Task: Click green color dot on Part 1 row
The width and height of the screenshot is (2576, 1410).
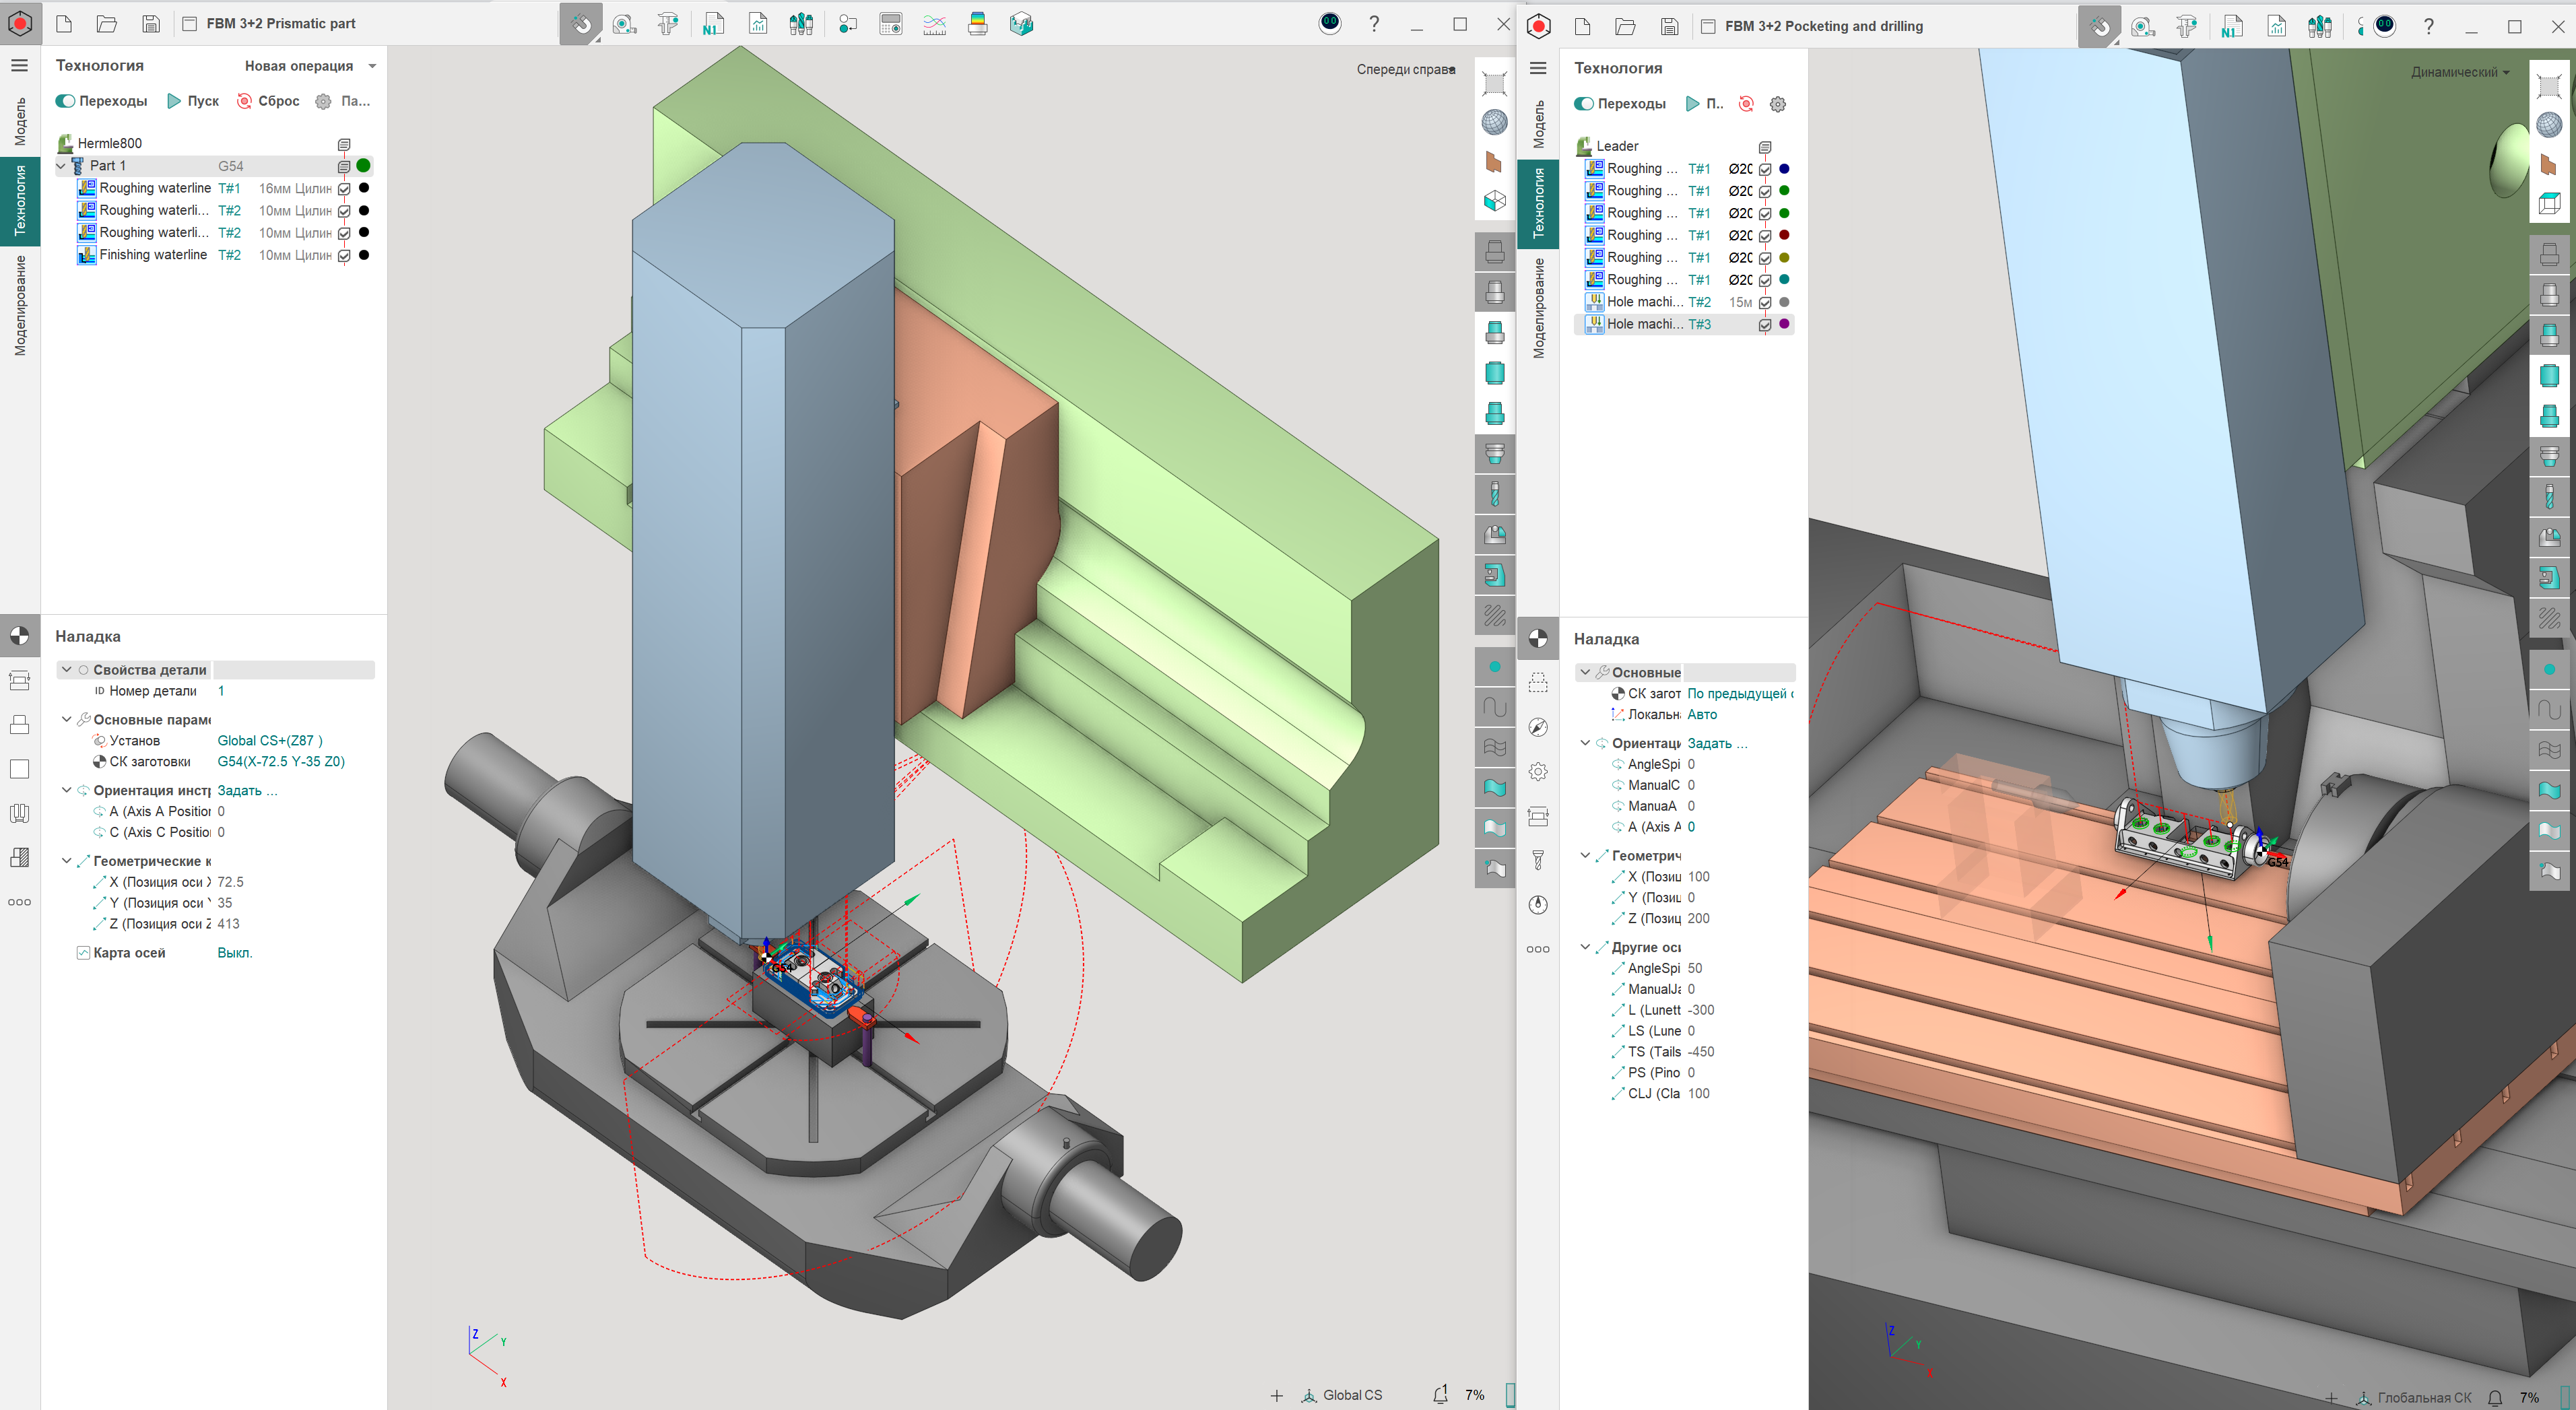Action: pyautogui.click(x=363, y=166)
